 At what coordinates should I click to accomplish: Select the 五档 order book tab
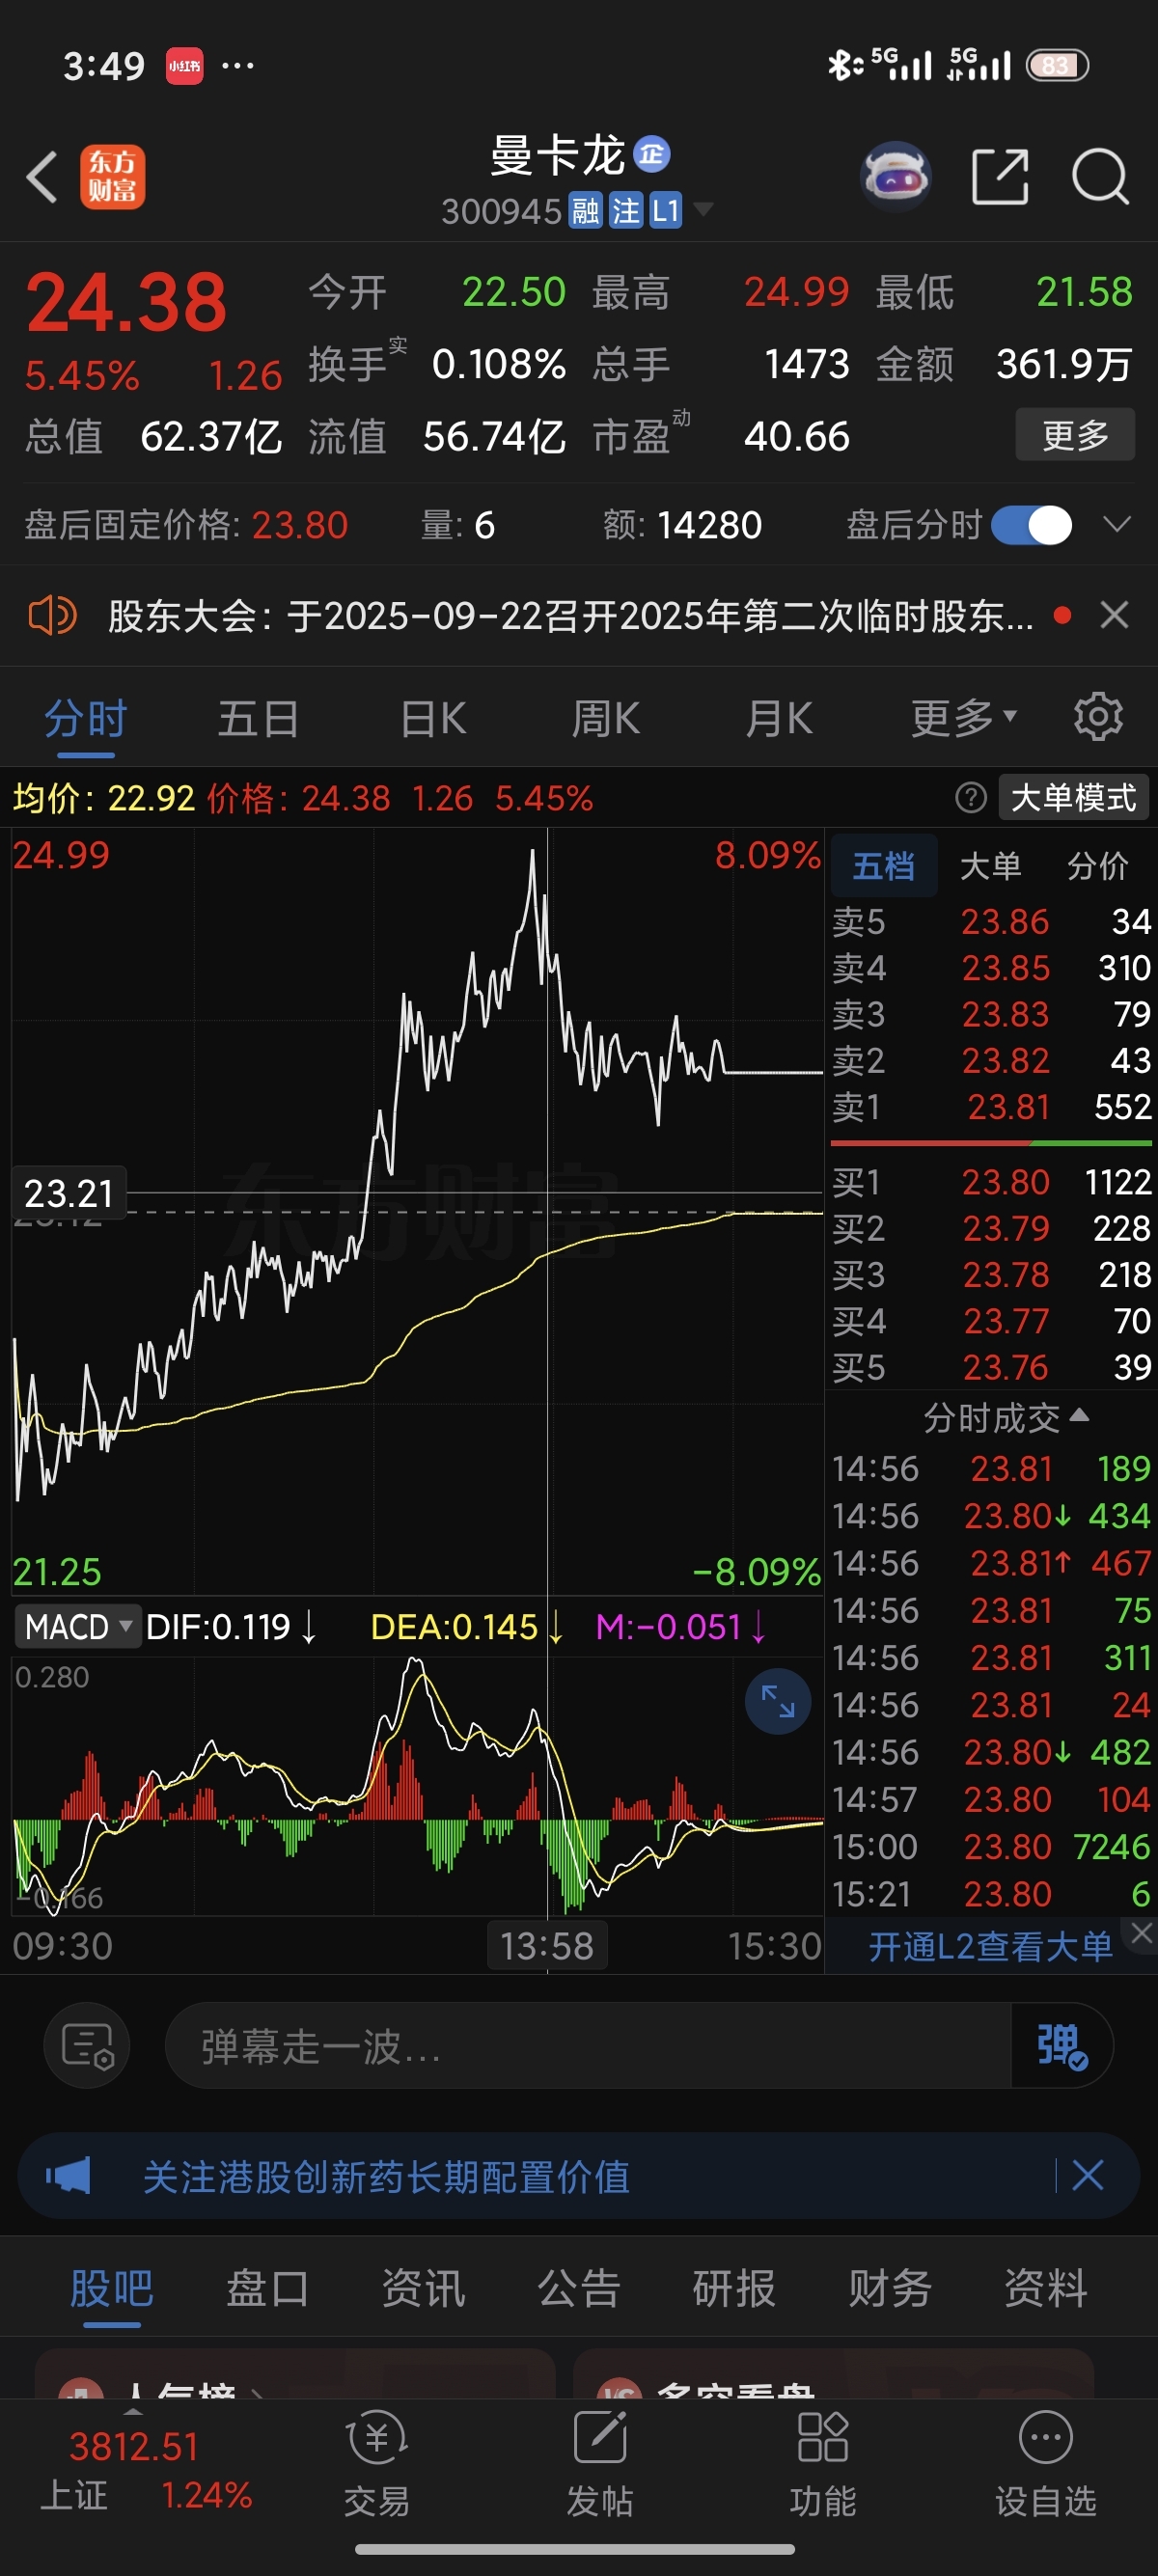click(883, 865)
